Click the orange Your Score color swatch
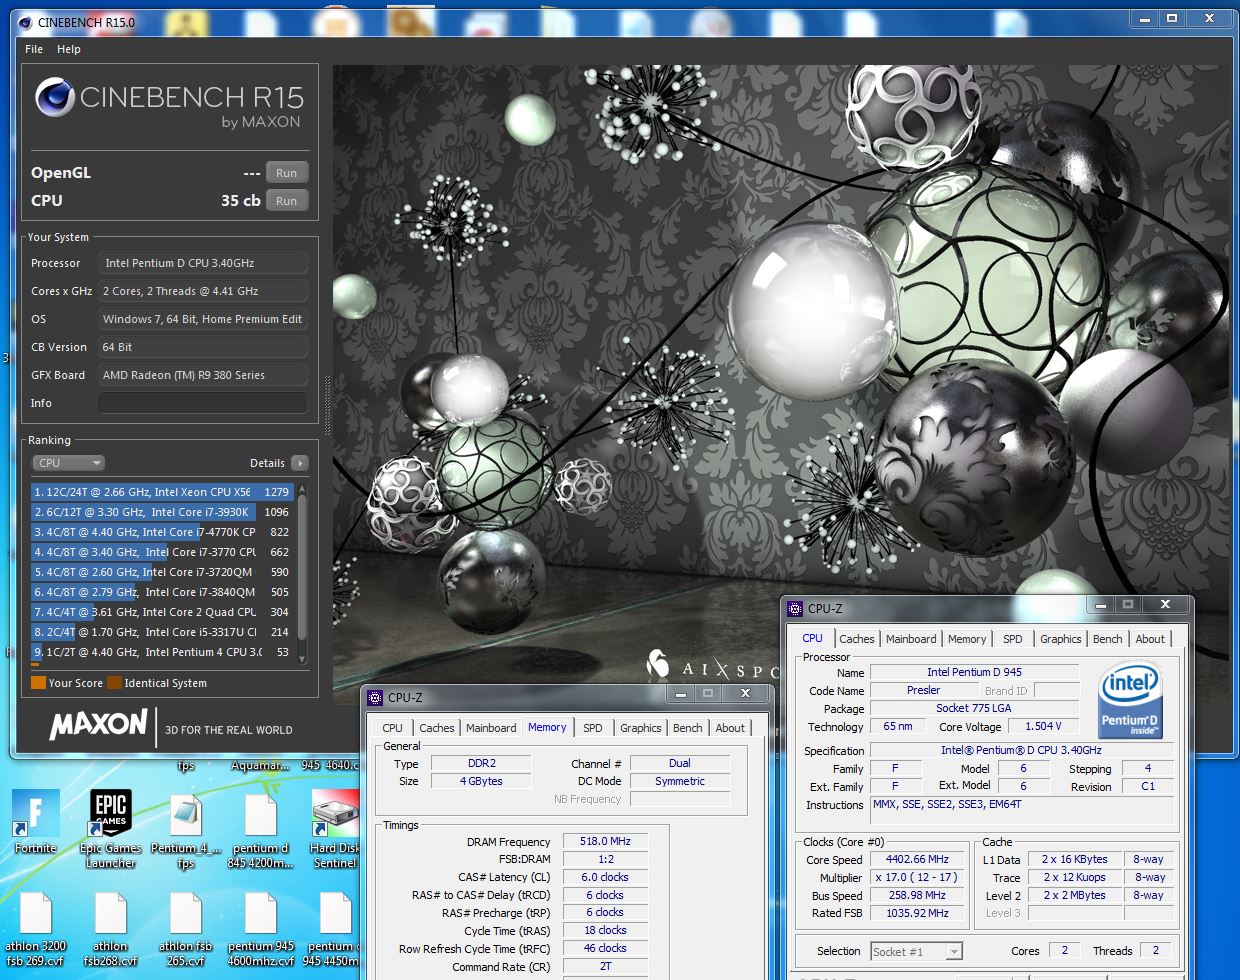 coord(38,683)
